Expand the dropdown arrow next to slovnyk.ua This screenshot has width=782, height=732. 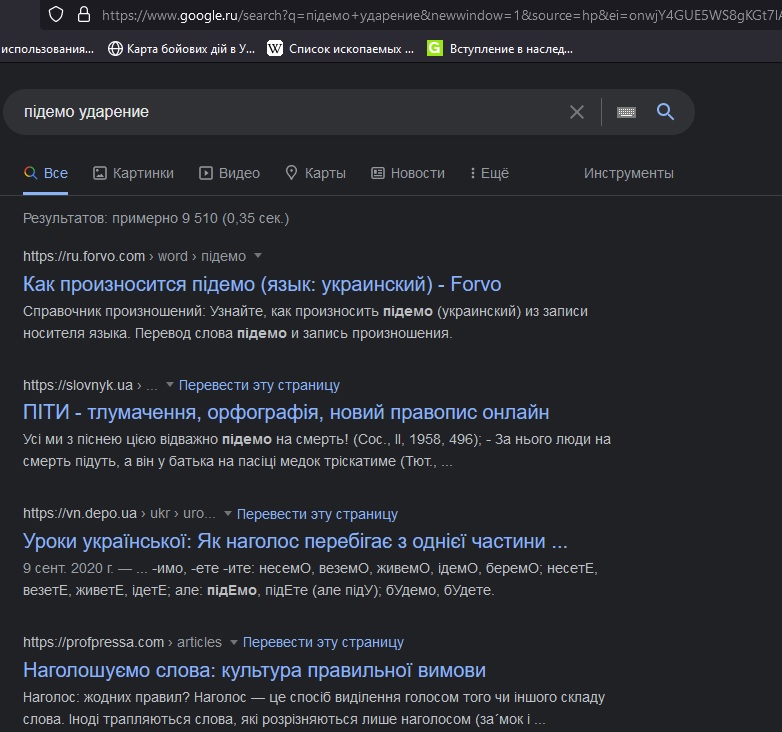170,384
